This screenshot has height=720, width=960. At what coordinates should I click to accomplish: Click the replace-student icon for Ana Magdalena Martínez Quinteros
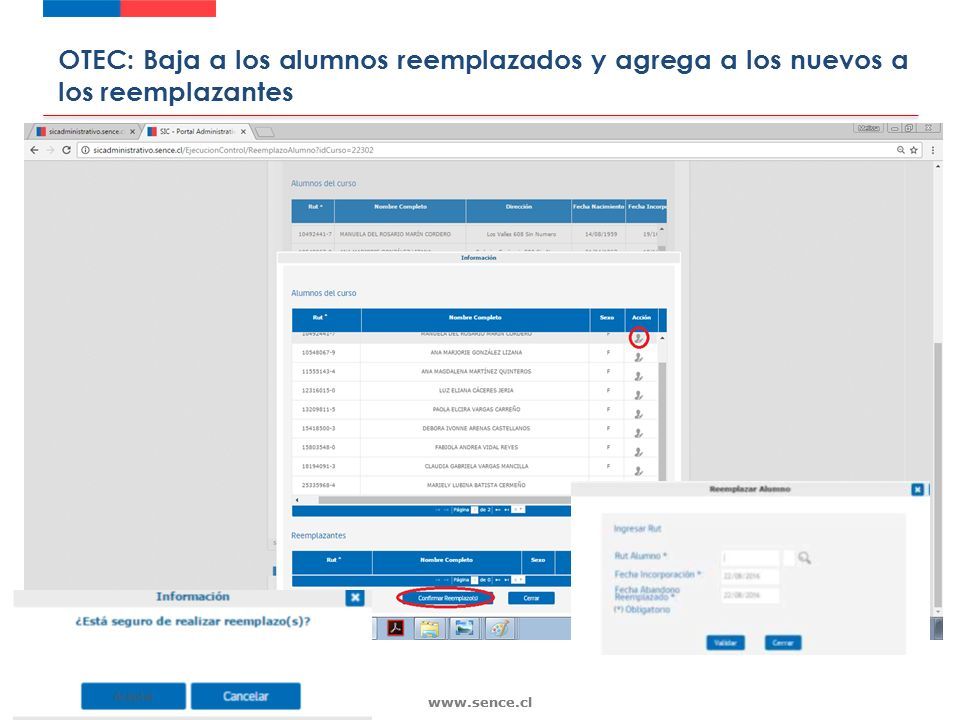639,377
